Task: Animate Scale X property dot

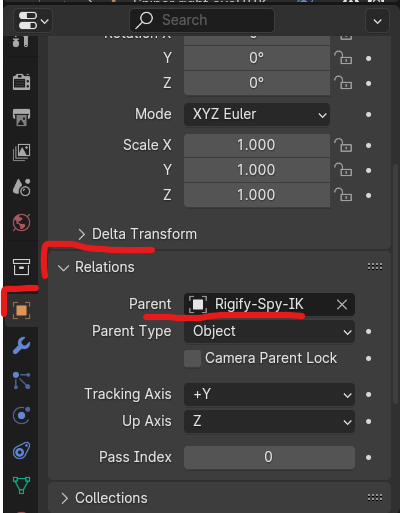Action: coord(368,146)
